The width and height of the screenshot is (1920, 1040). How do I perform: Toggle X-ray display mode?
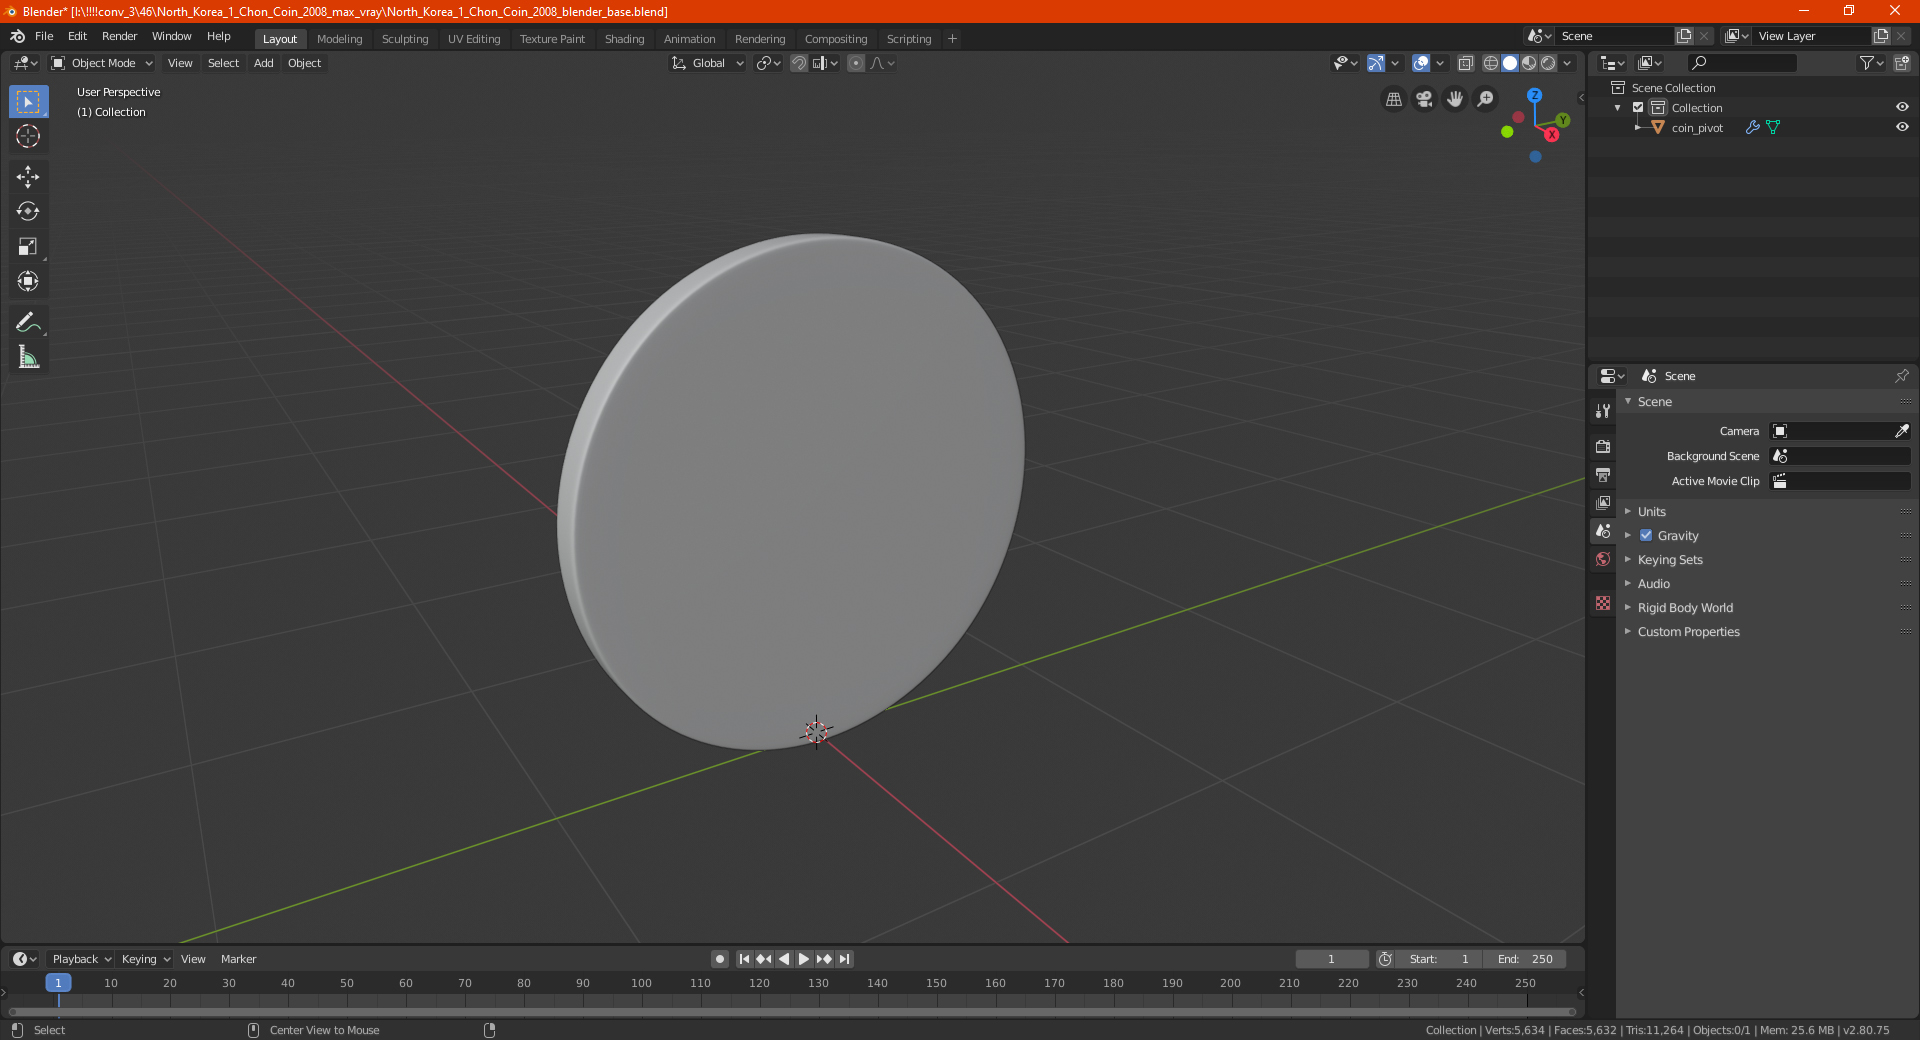[1466, 63]
